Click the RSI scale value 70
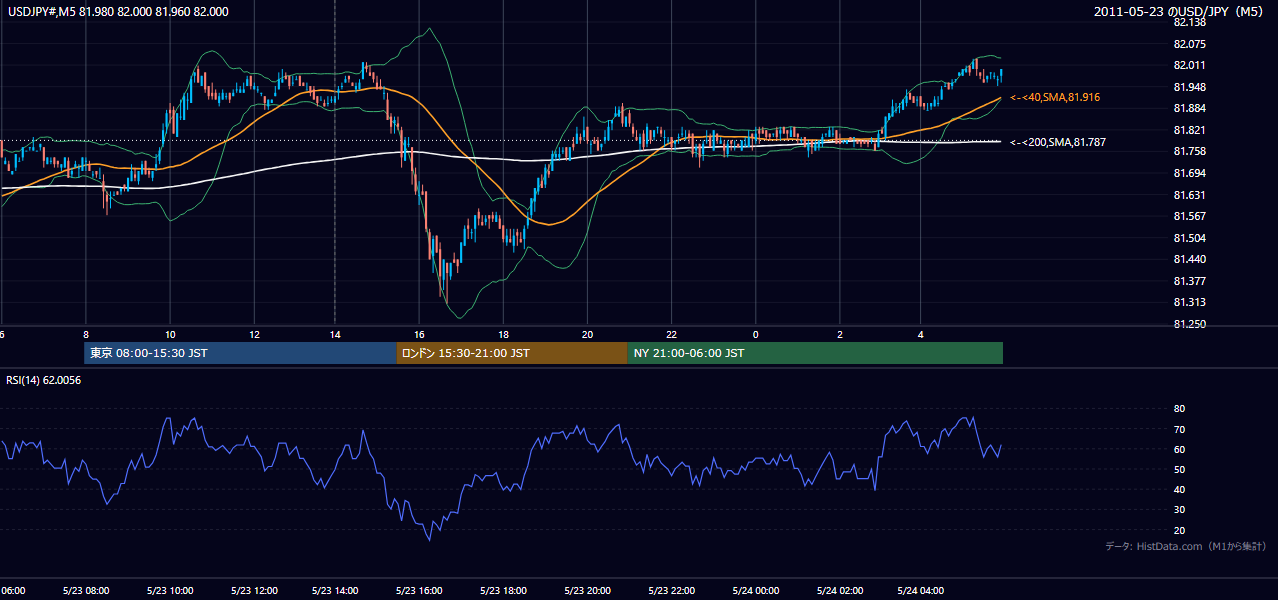 tap(1179, 429)
